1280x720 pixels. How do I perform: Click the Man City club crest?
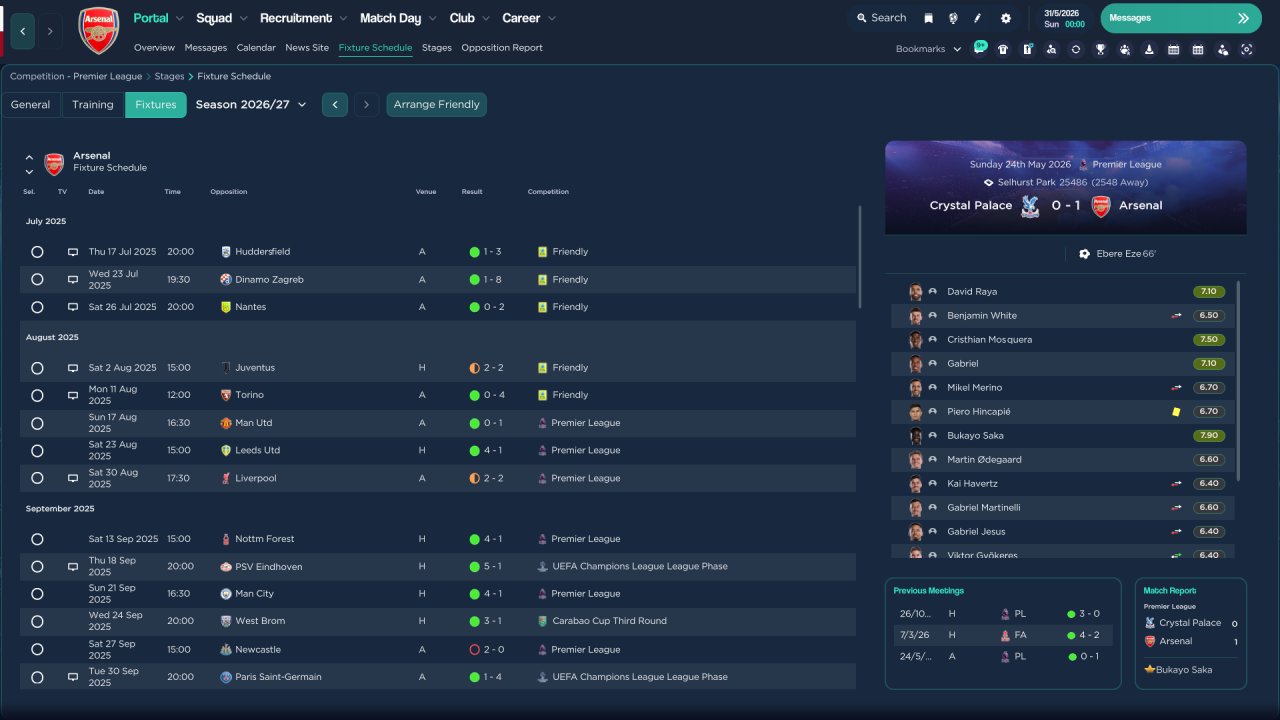tap(226, 594)
